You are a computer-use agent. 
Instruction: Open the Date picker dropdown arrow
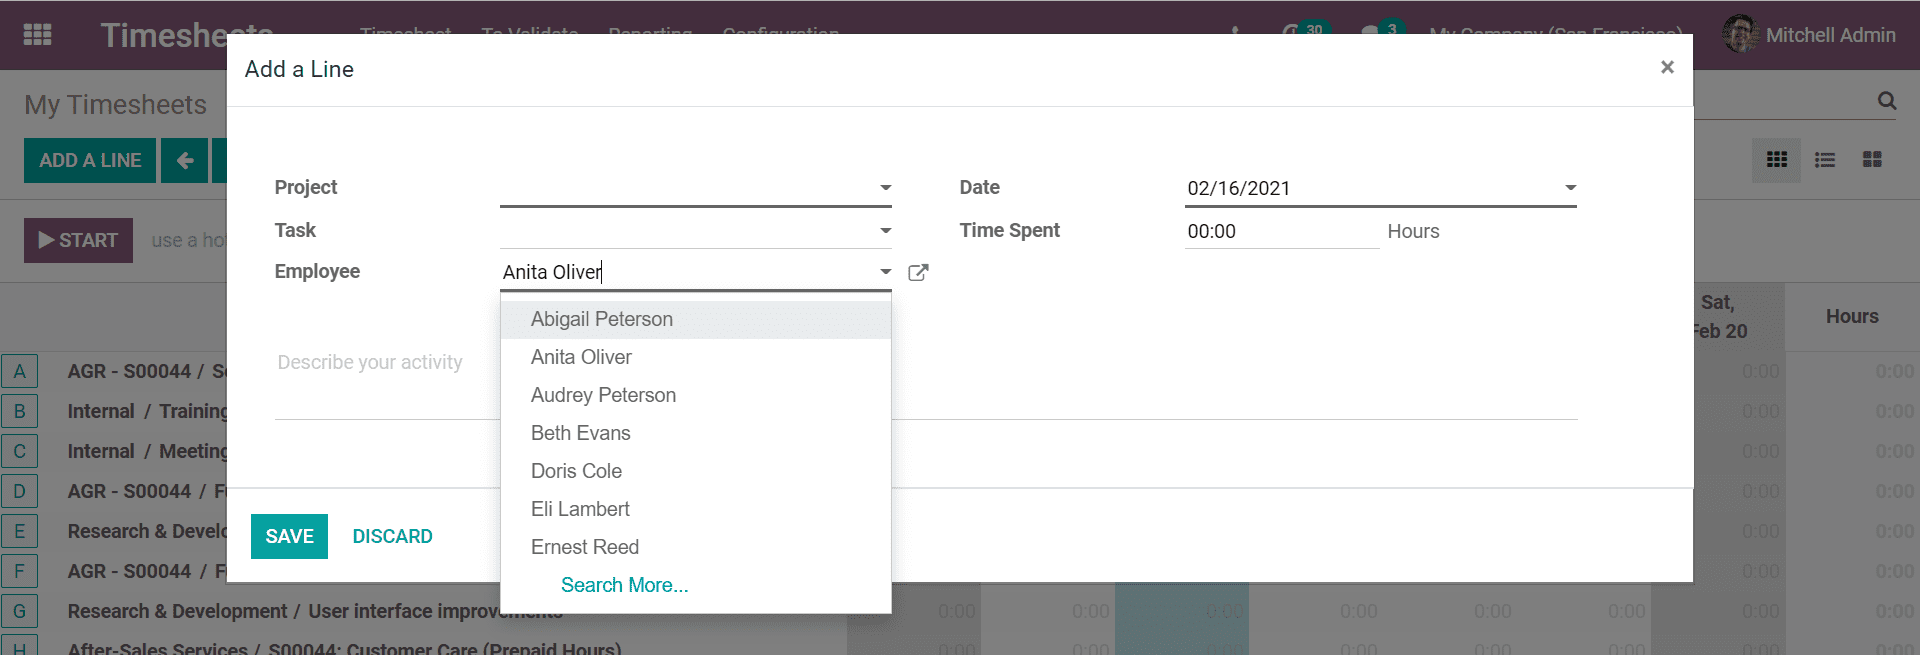click(x=1570, y=188)
